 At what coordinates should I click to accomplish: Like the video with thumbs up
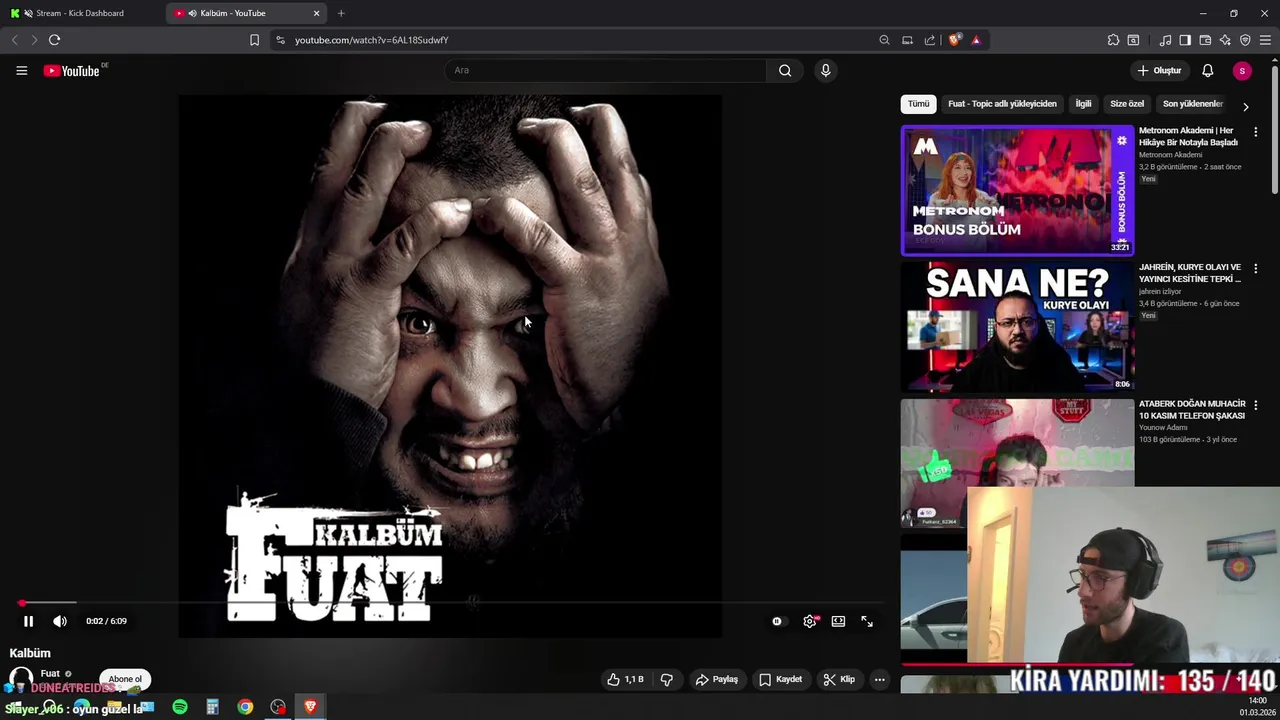(625, 680)
